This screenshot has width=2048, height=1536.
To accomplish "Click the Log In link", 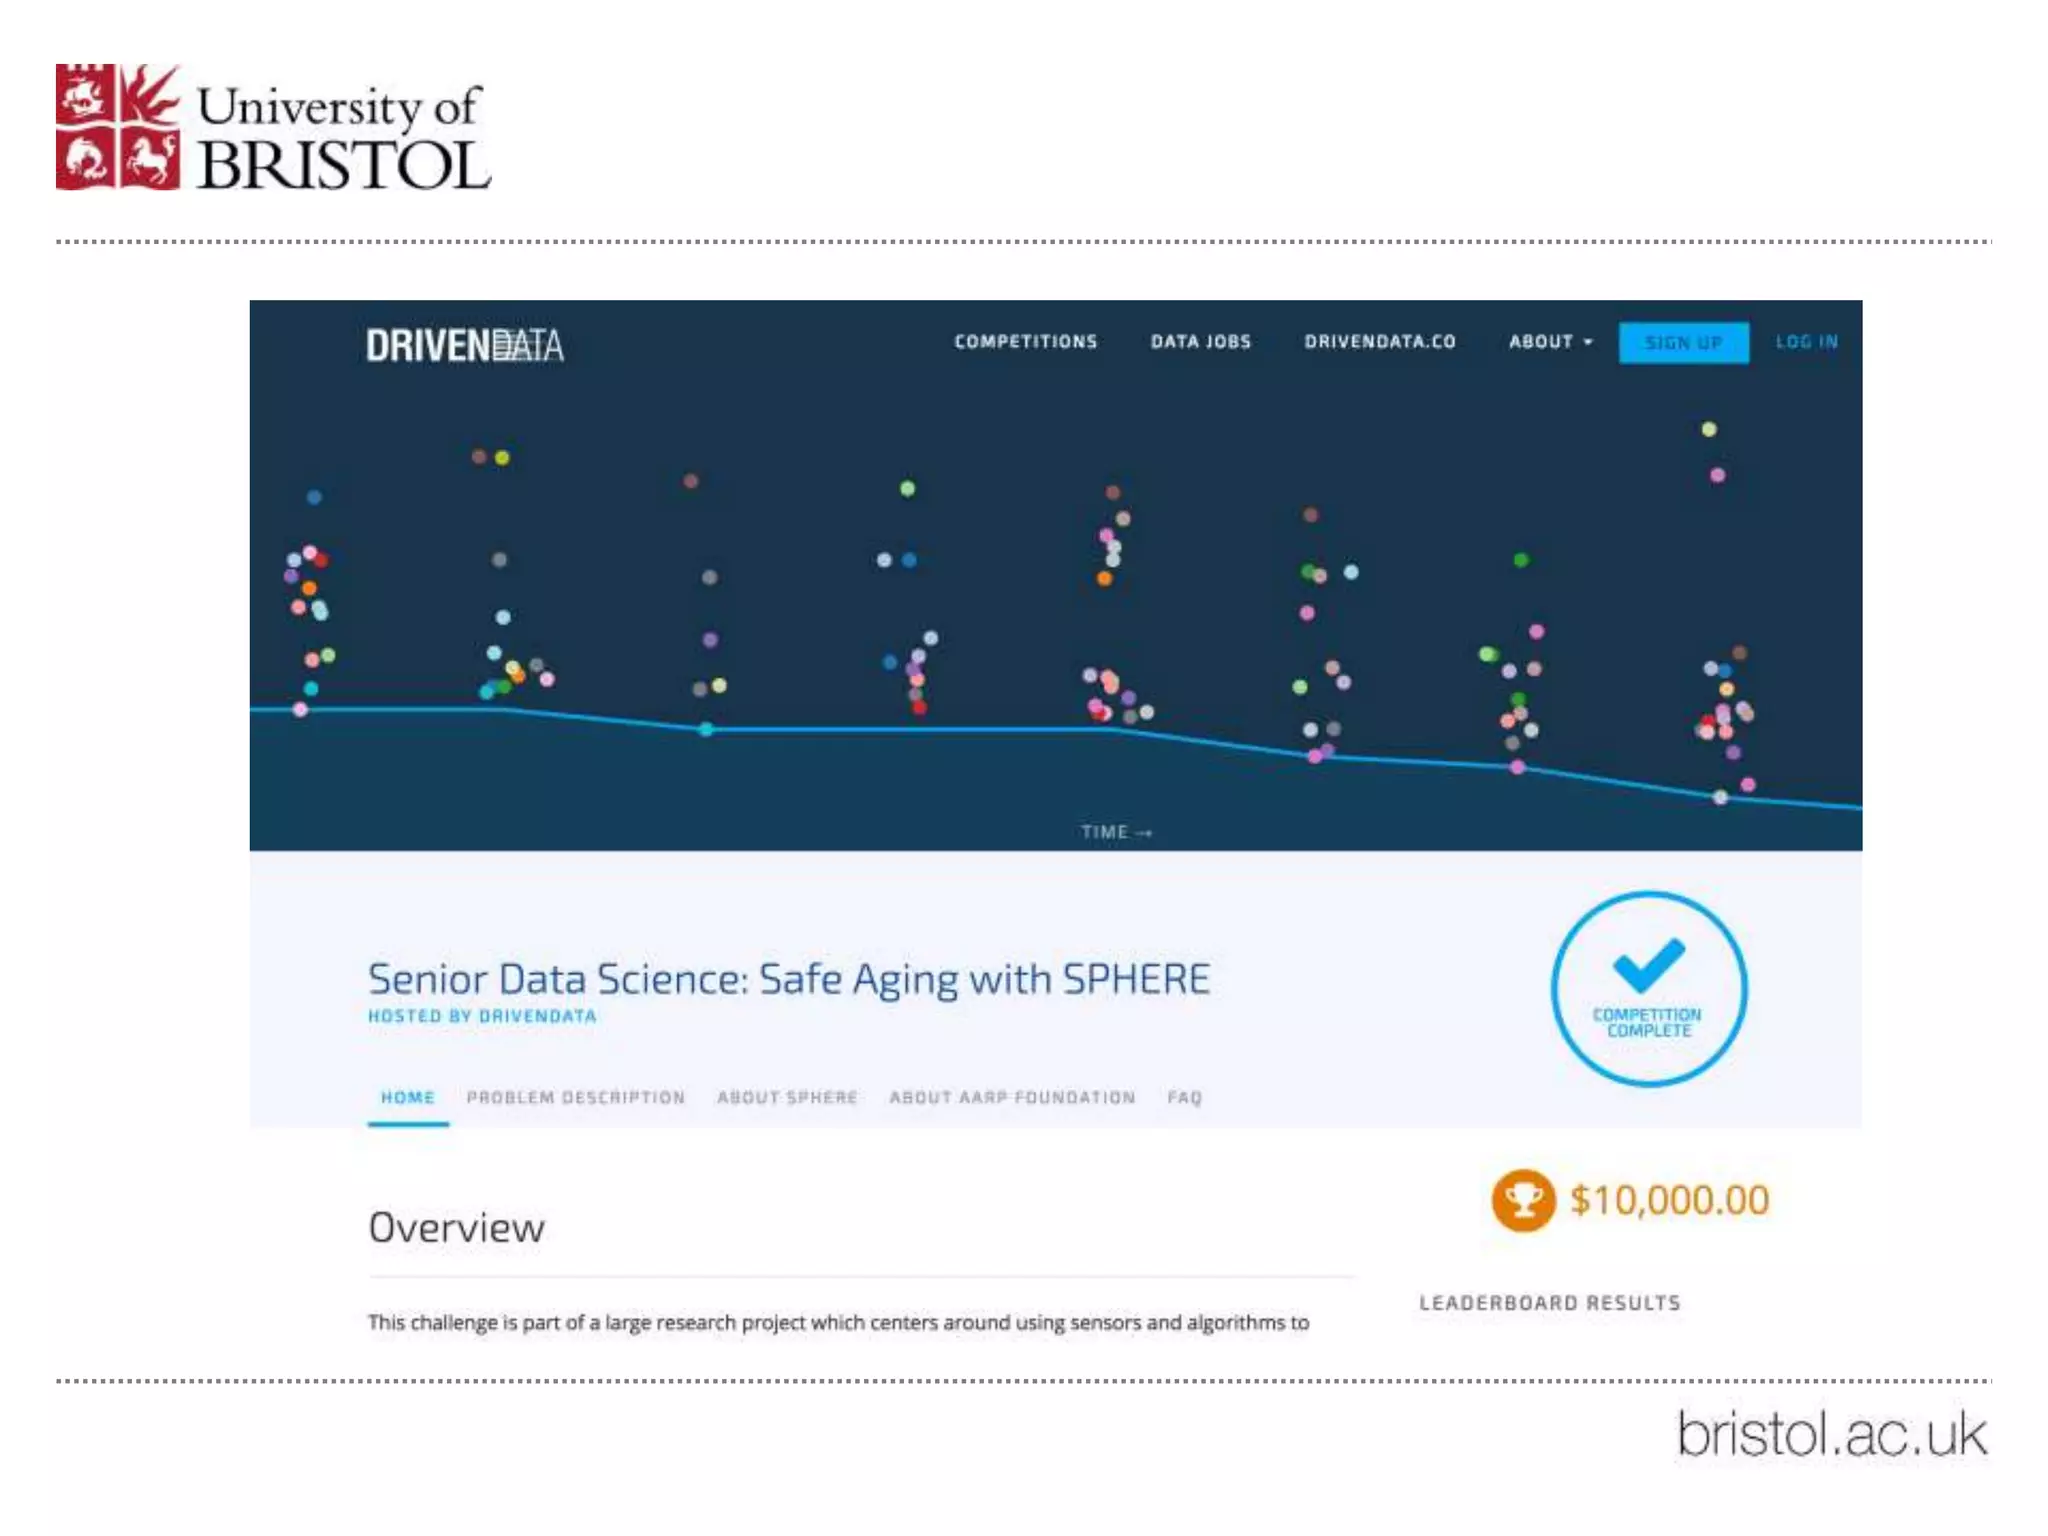I will tap(1807, 342).
